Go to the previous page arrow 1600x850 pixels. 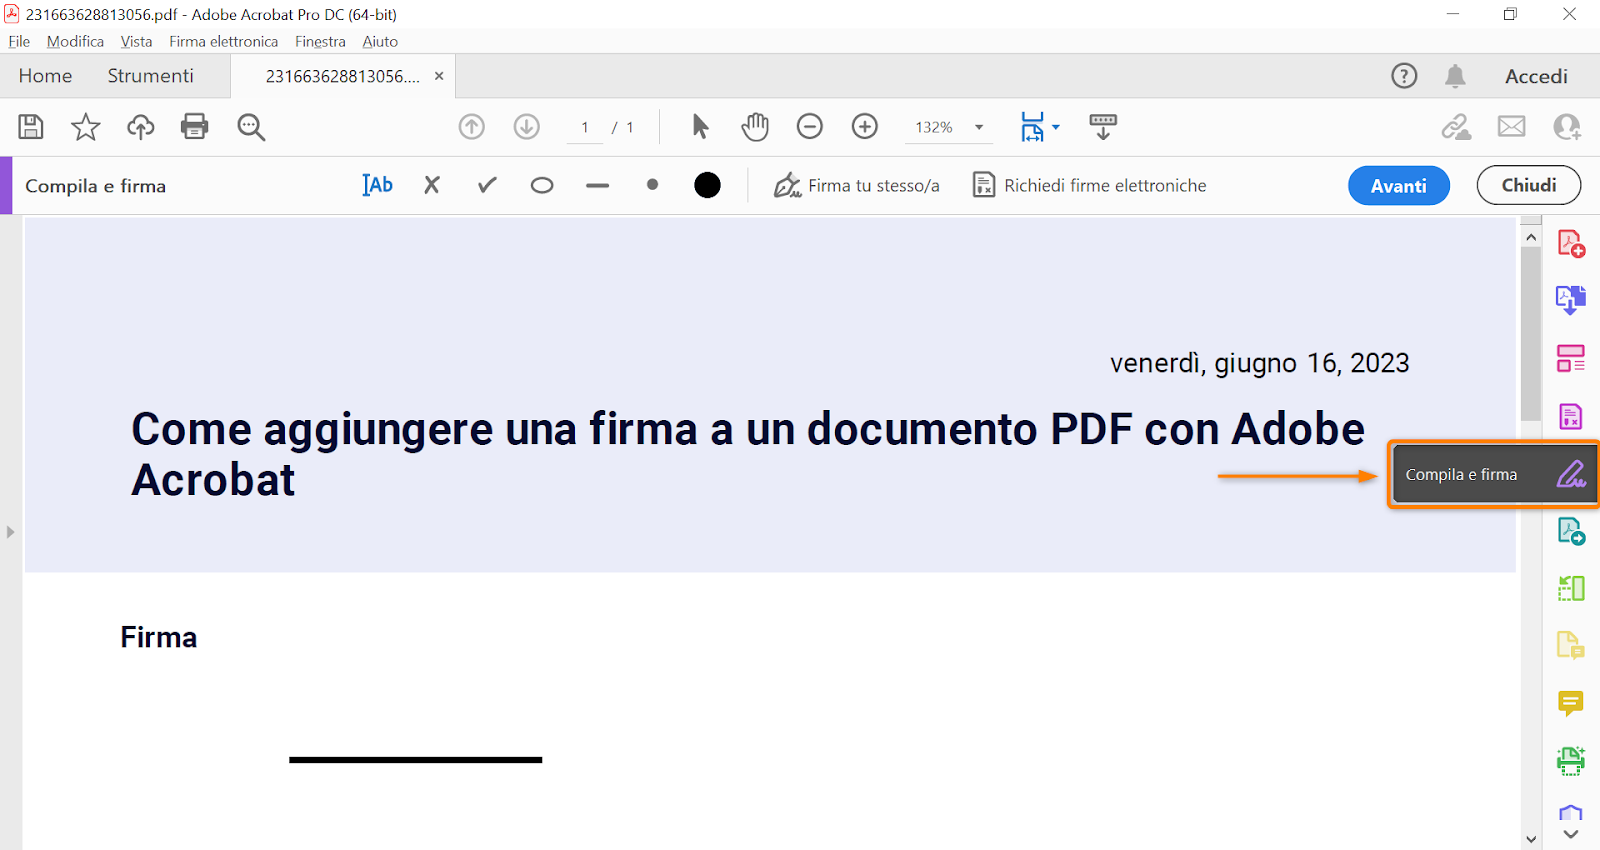tap(472, 127)
